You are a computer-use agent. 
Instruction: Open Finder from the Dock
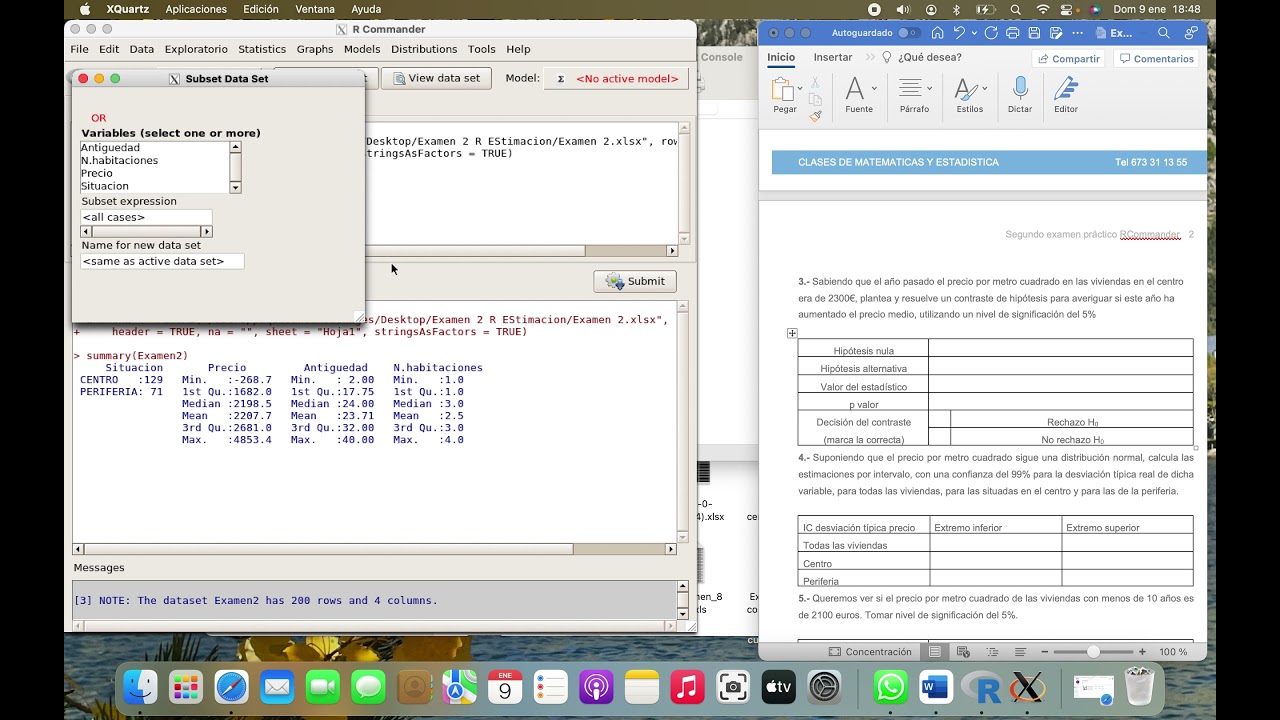140,688
